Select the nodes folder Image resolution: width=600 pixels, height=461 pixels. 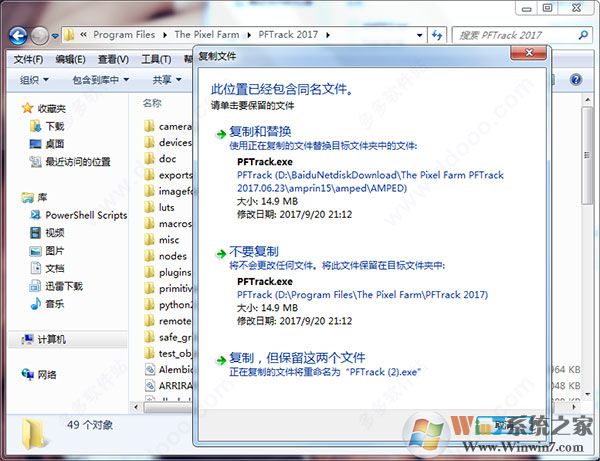(166, 256)
